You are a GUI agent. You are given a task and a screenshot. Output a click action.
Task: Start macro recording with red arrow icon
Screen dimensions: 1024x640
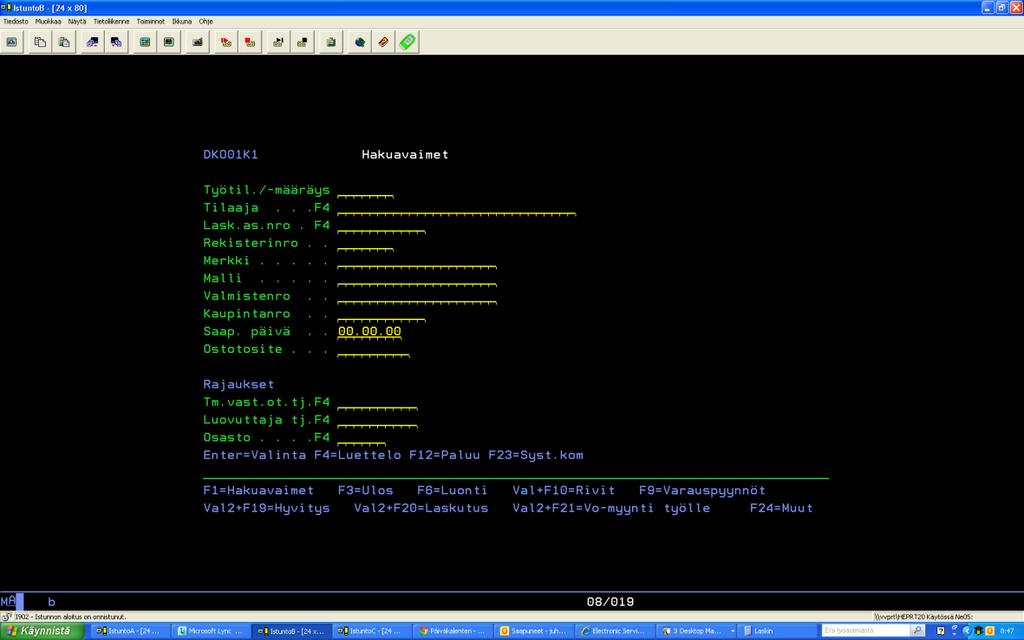coord(226,42)
